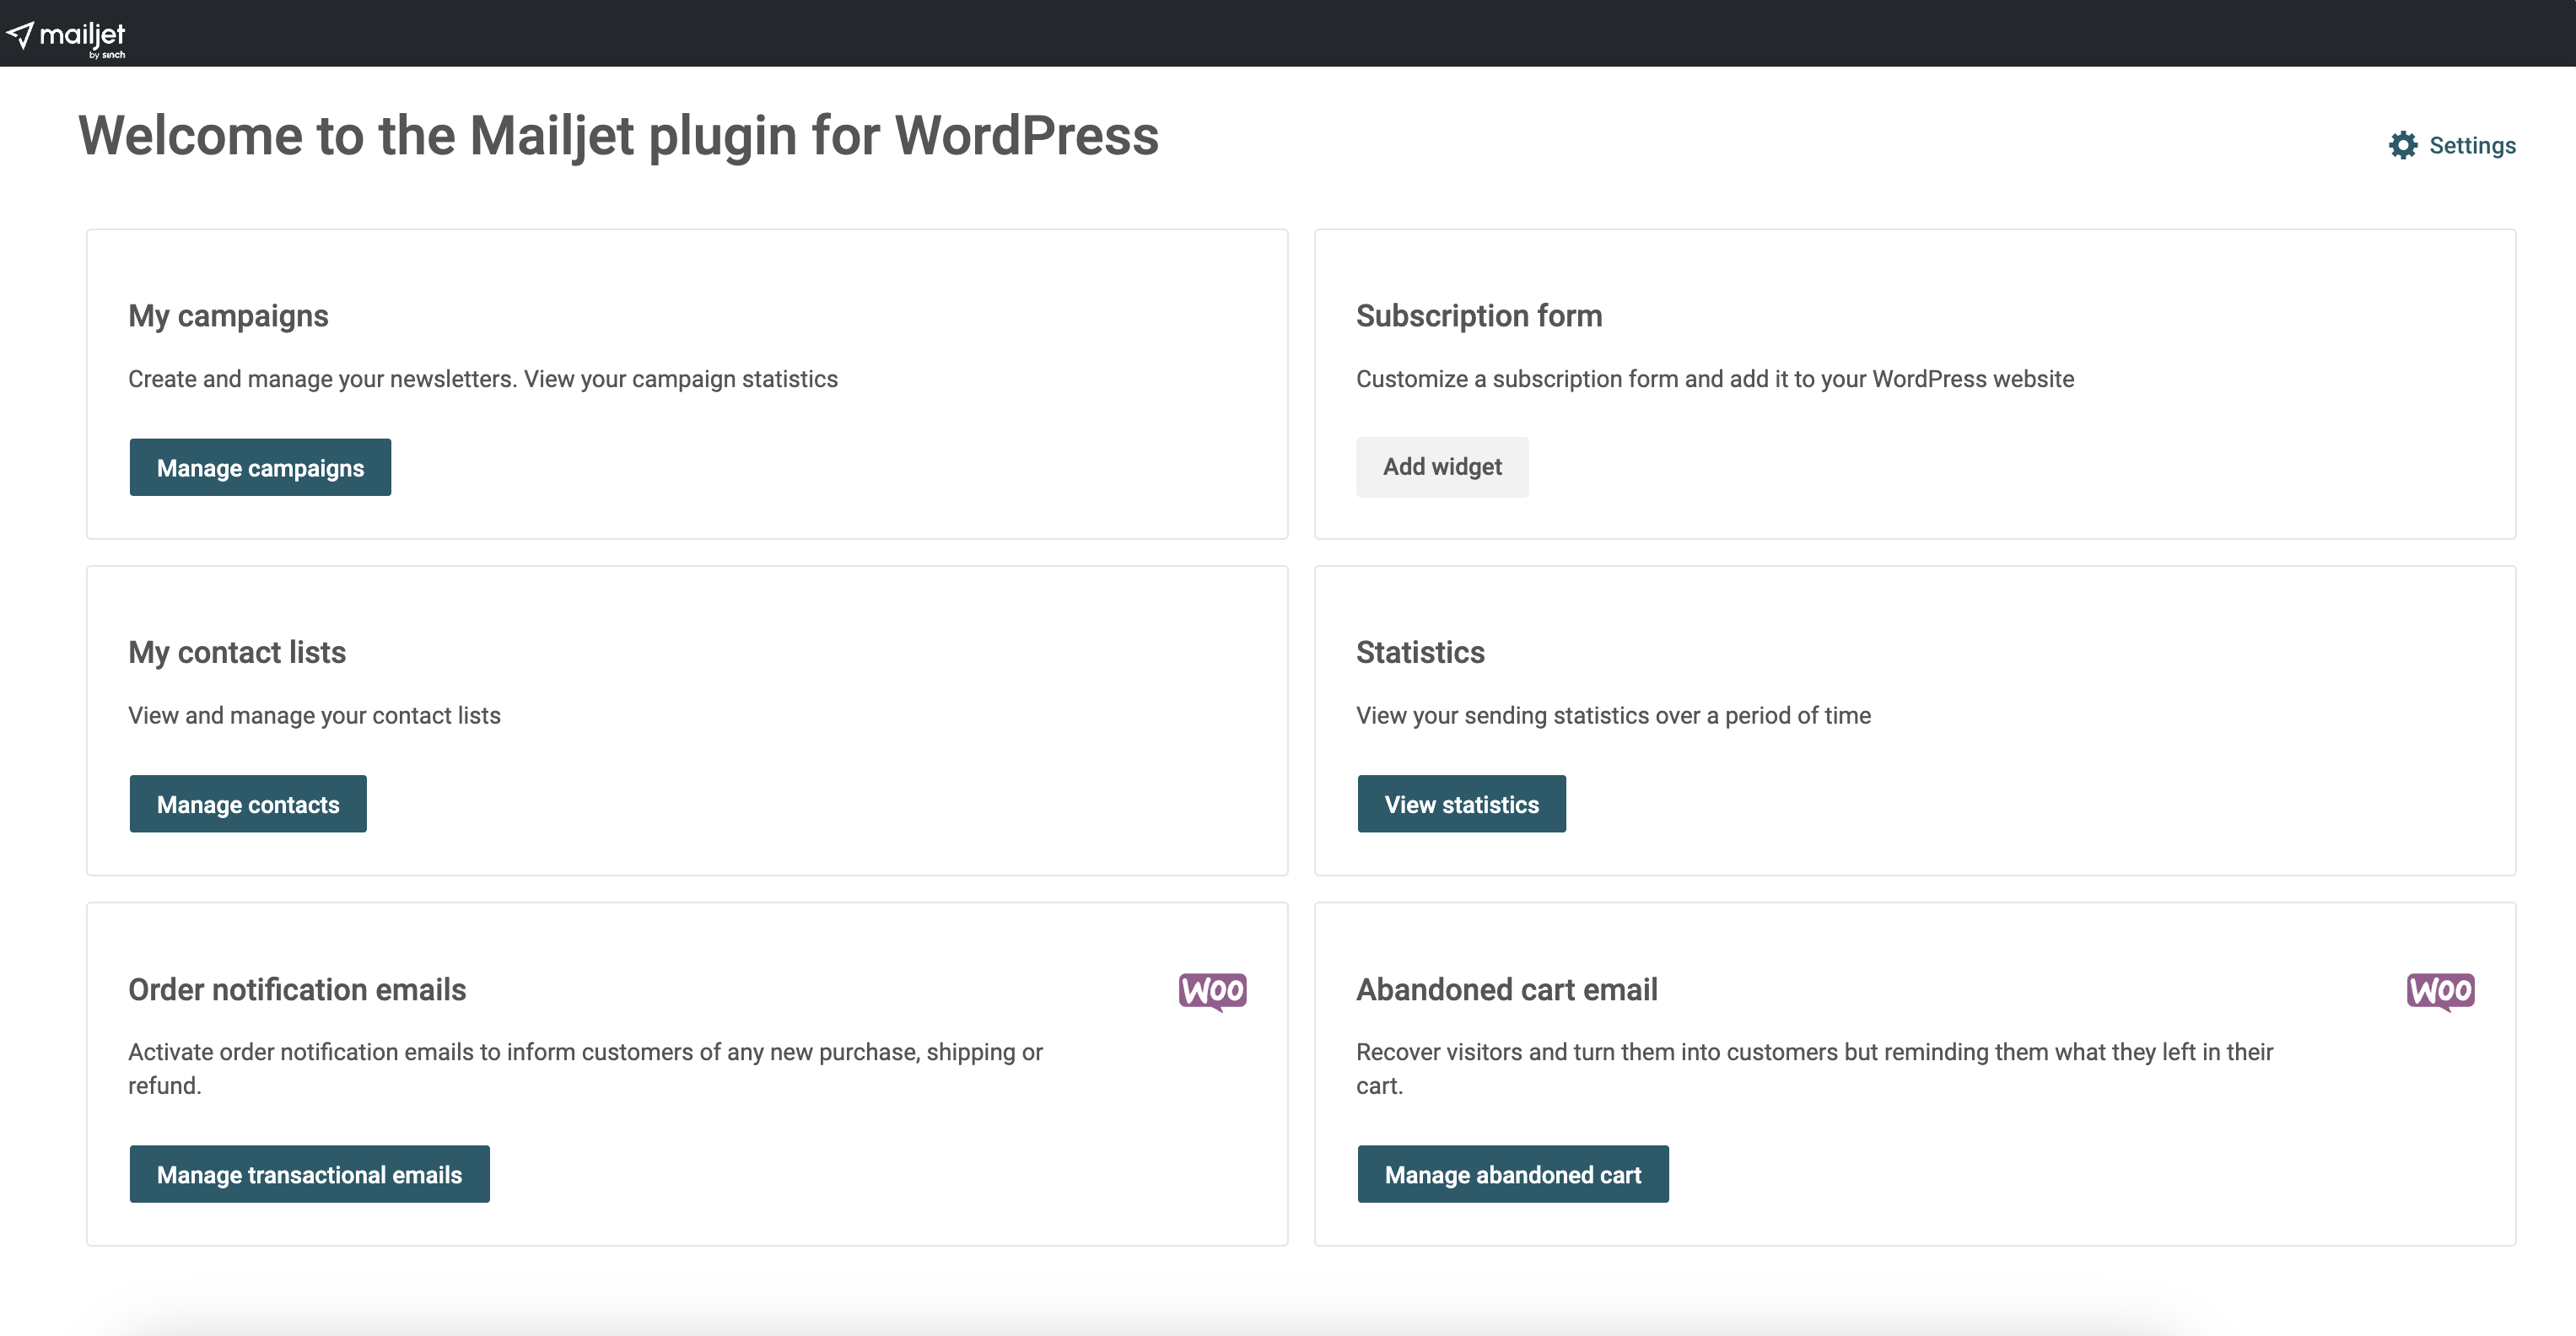Viewport: 2576px width, 1336px height.
Task: Click the Subscription form heading
Action: [1478, 316]
